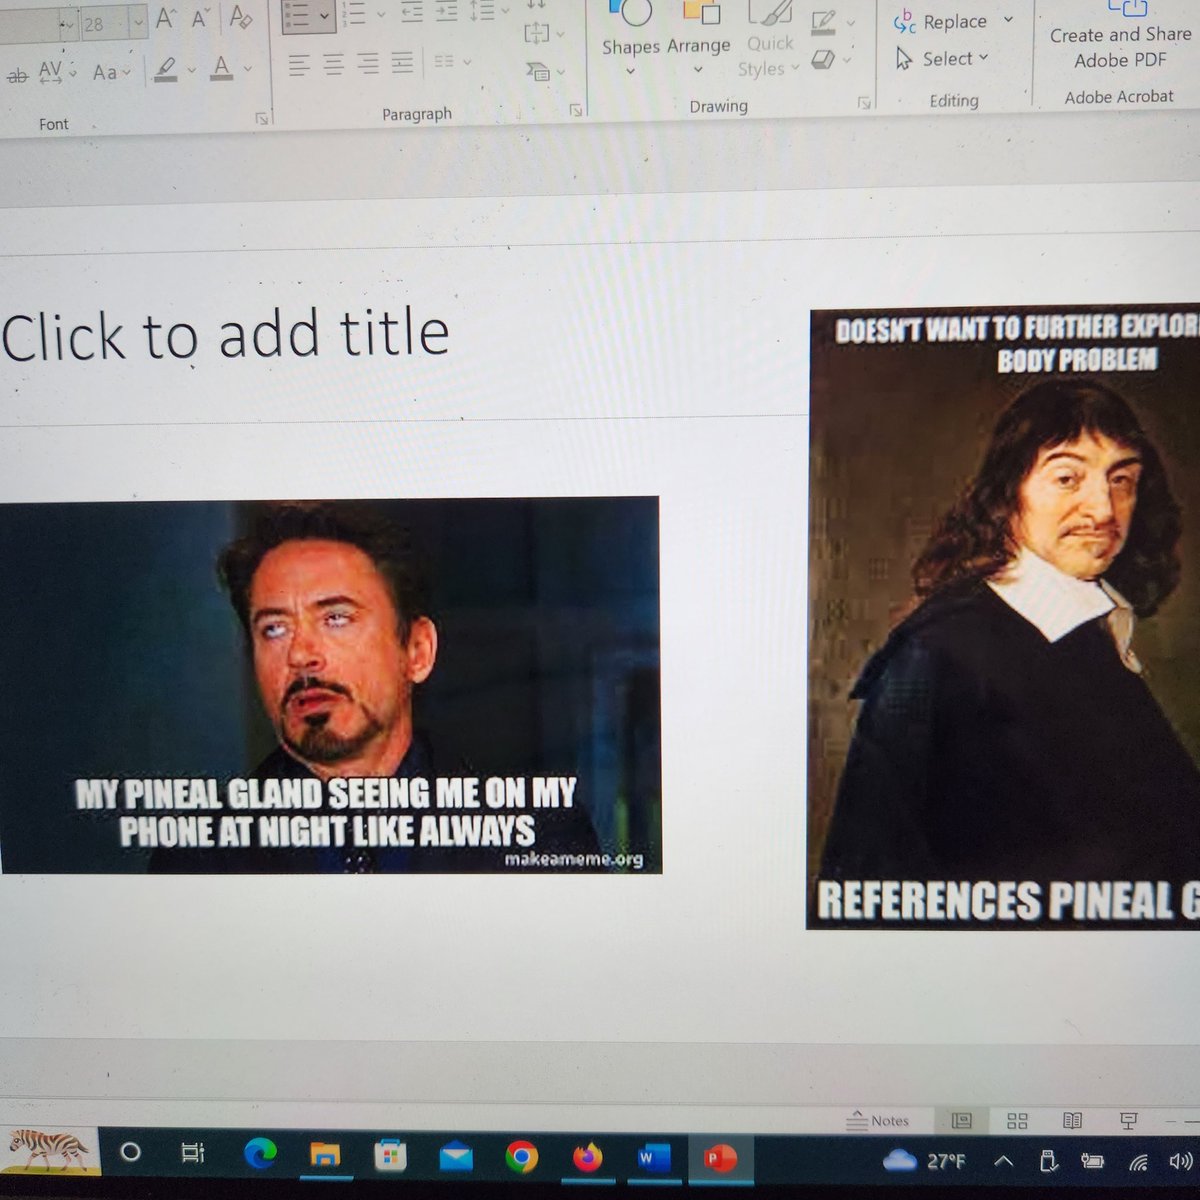1200x1200 pixels.
Task: Open the weather widget showing 27°F
Action: click(x=926, y=1161)
